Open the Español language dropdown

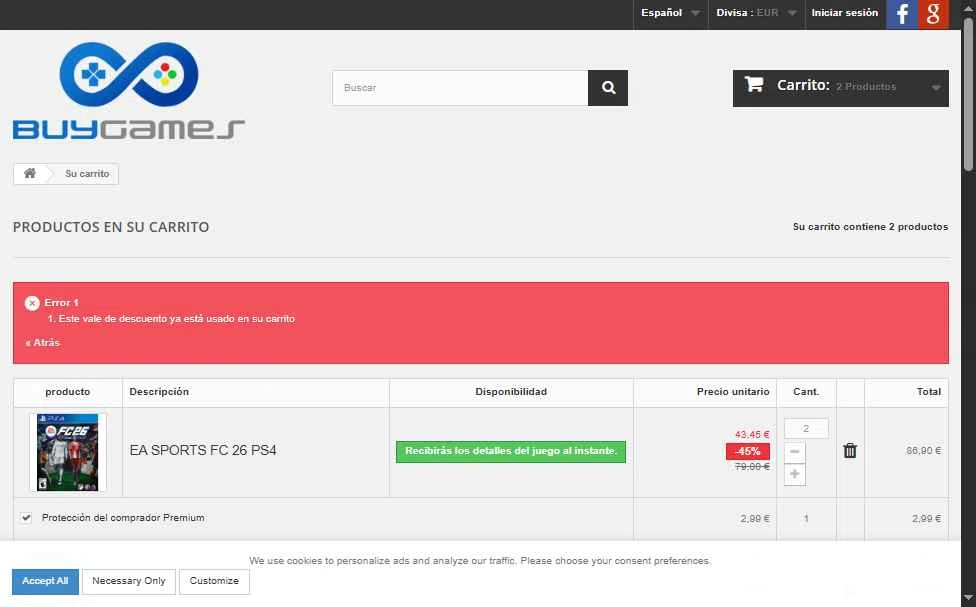(x=670, y=13)
